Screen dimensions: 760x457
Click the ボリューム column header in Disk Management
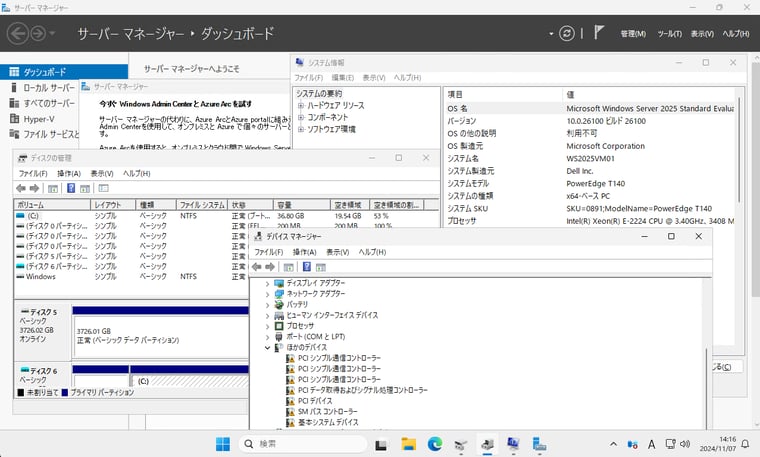[52, 205]
